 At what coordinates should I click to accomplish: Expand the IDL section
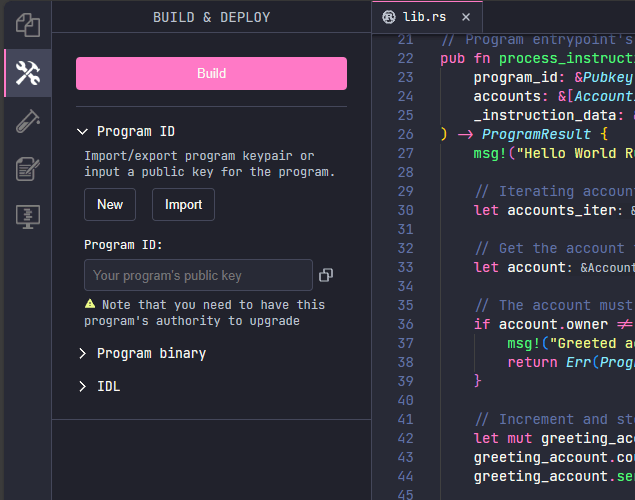tap(83, 386)
